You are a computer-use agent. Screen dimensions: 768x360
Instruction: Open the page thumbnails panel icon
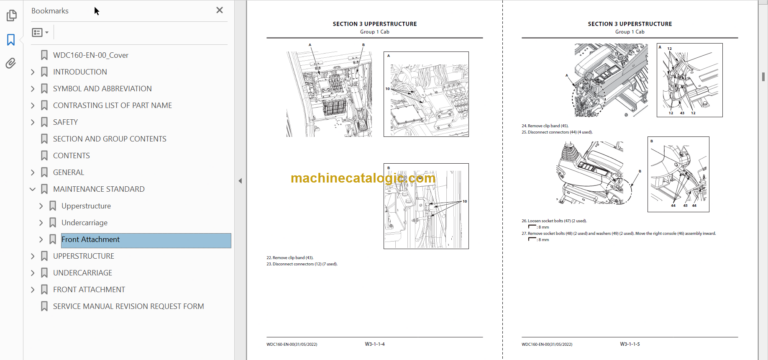(11, 16)
